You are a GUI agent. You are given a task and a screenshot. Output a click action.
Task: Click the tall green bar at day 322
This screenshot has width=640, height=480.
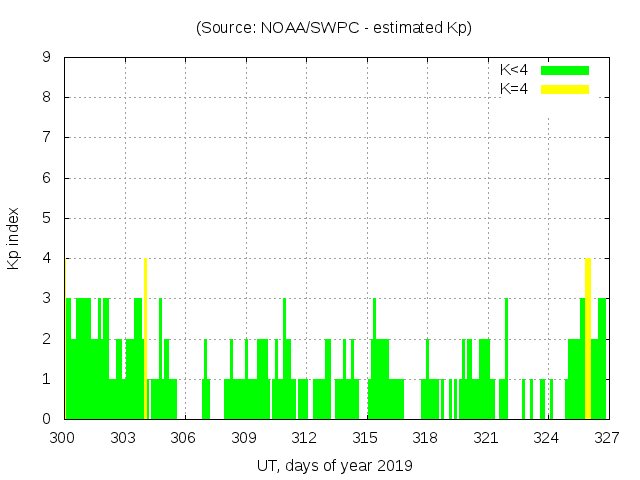pyautogui.click(x=506, y=358)
